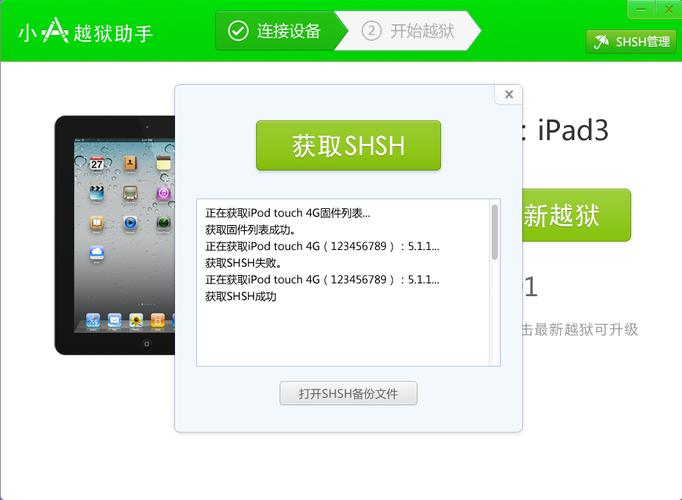
Task: Click the iCloud icon on the iPad screen
Action: click(x=97, y=252)
